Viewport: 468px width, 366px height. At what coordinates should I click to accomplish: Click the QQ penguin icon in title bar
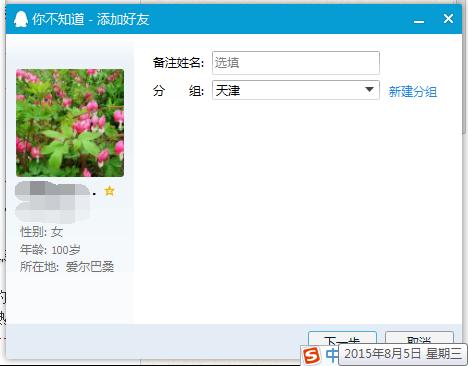[x=21, y=19]
